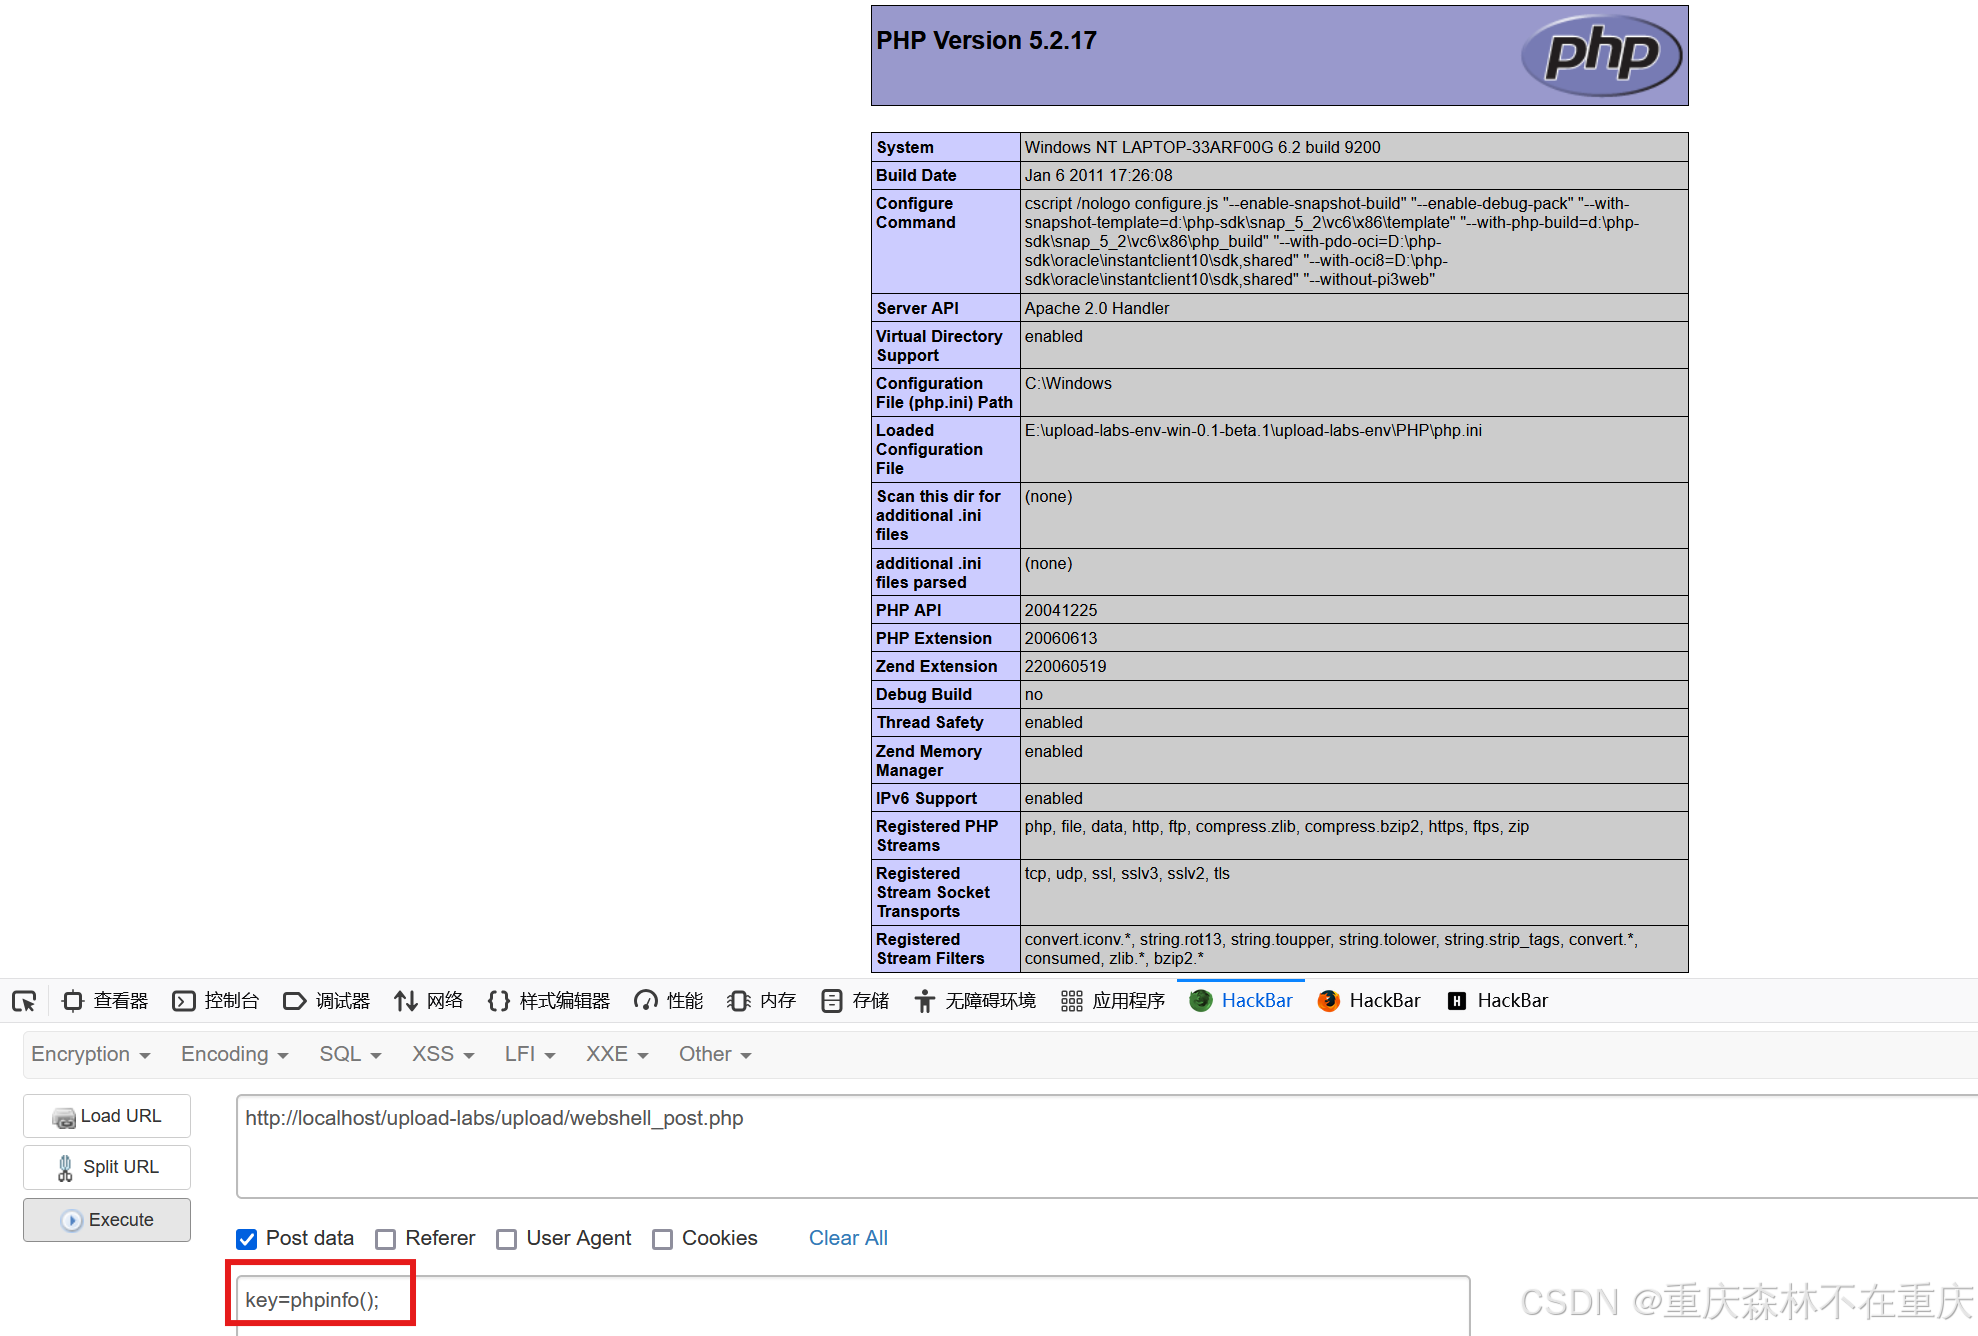Viewport: 1978px width, 1336px height.
Task: Open the Style Editor (样式编辑器) panel
Action: 549,1001
